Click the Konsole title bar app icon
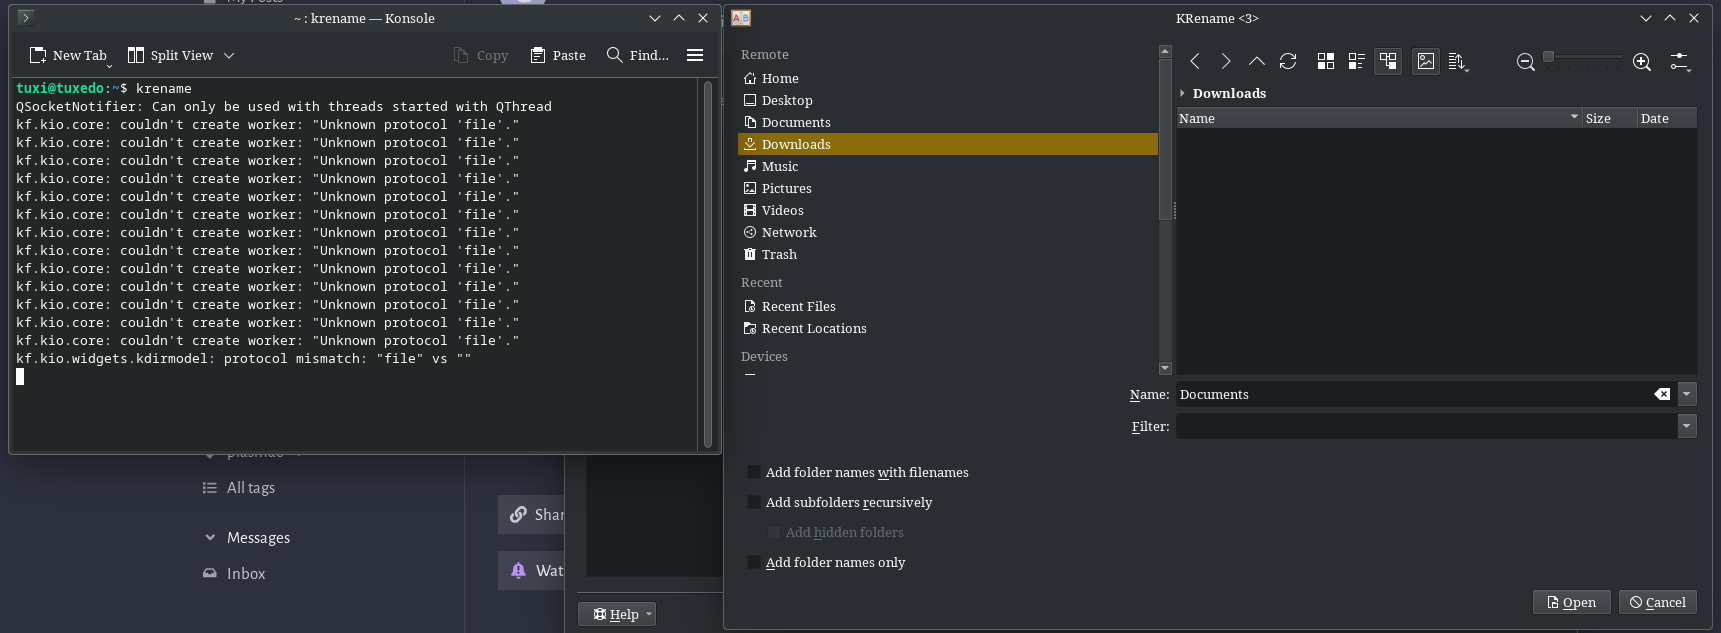1721x633 pixels. tap(26, 17)
